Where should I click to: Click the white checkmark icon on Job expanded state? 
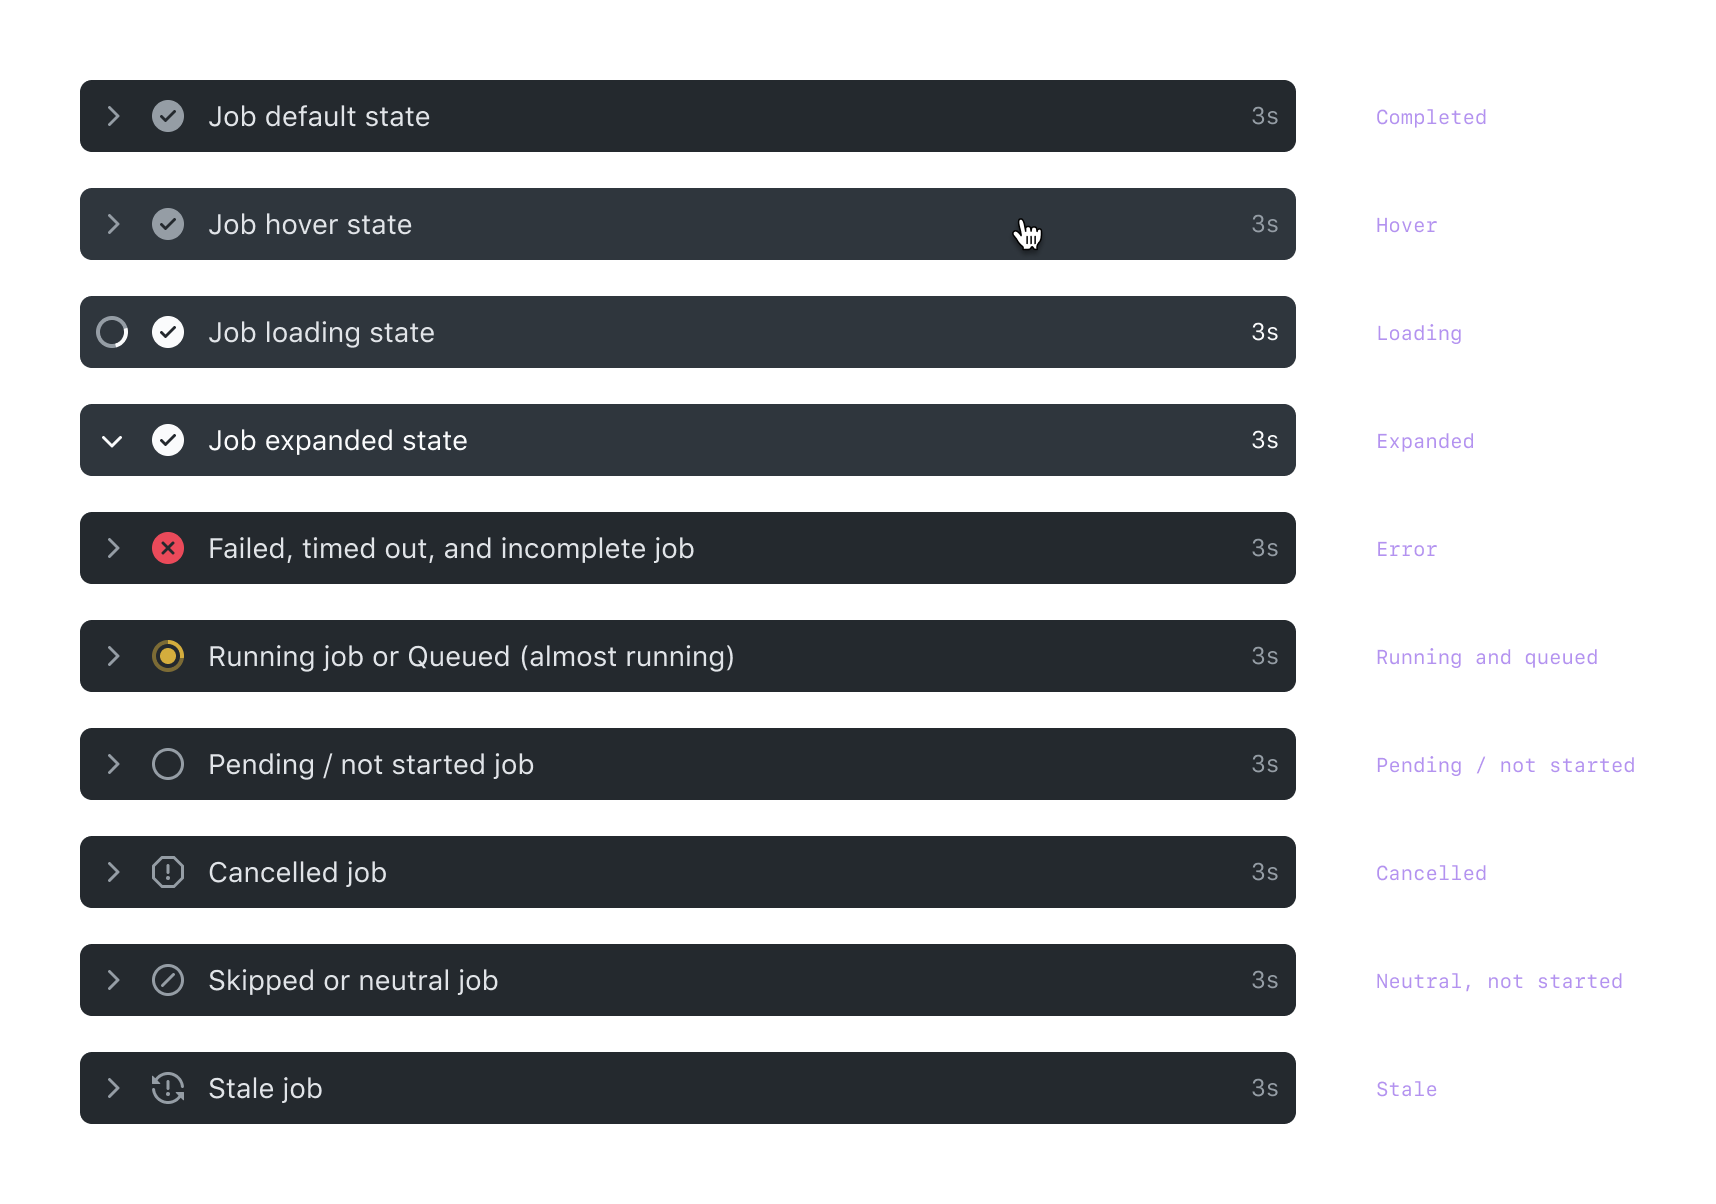pyautogui.click(x=168, y=440)
